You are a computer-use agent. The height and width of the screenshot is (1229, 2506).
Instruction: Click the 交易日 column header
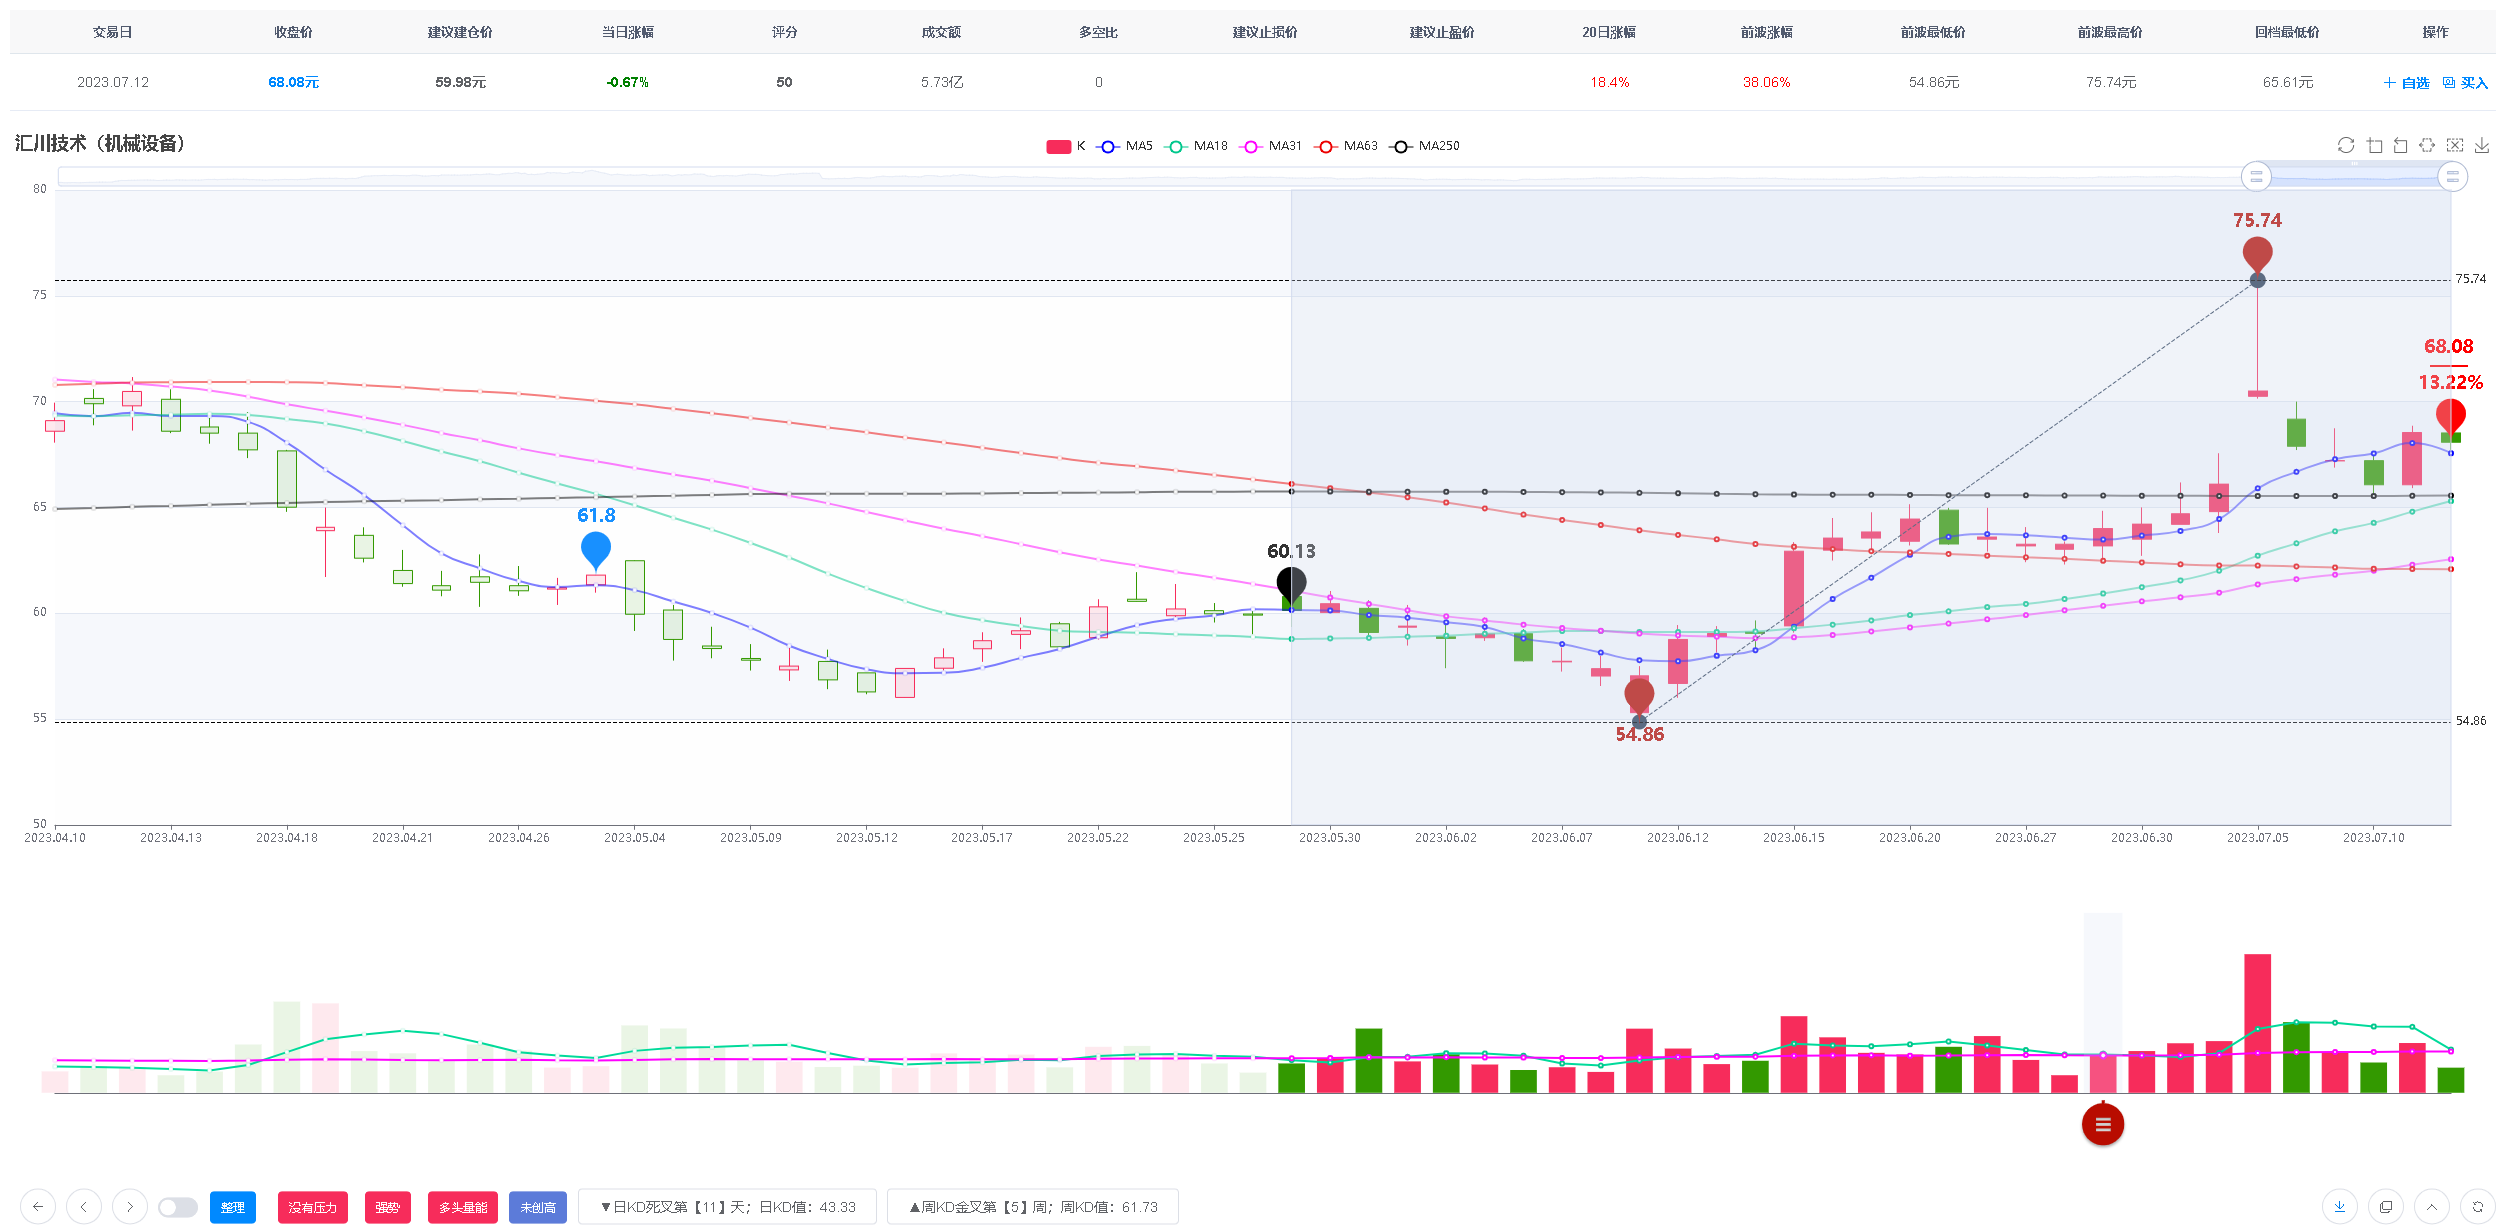pyautogui.click(x=113, y=32)
